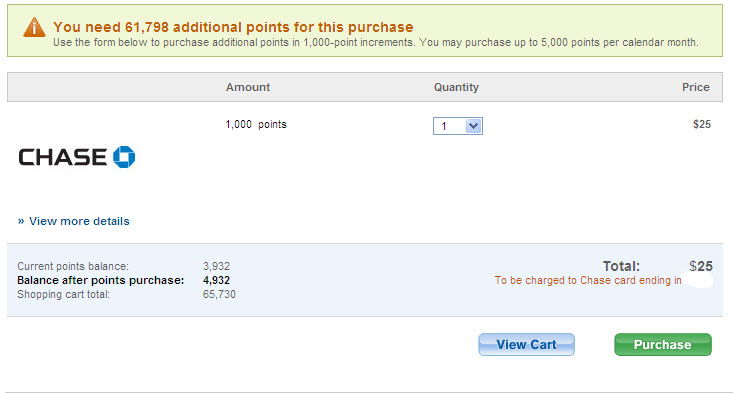Click the 1,000 points amount text

[x=256, y=124]
